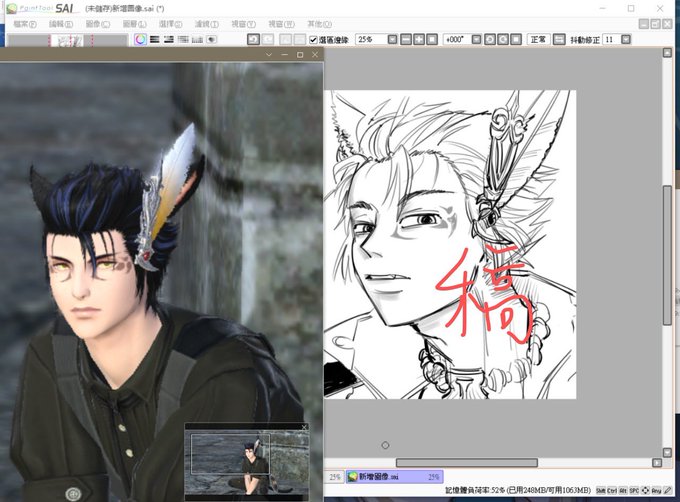Close the mini preview in reference window
Screen dimensions: 680x502
(304, 427)
